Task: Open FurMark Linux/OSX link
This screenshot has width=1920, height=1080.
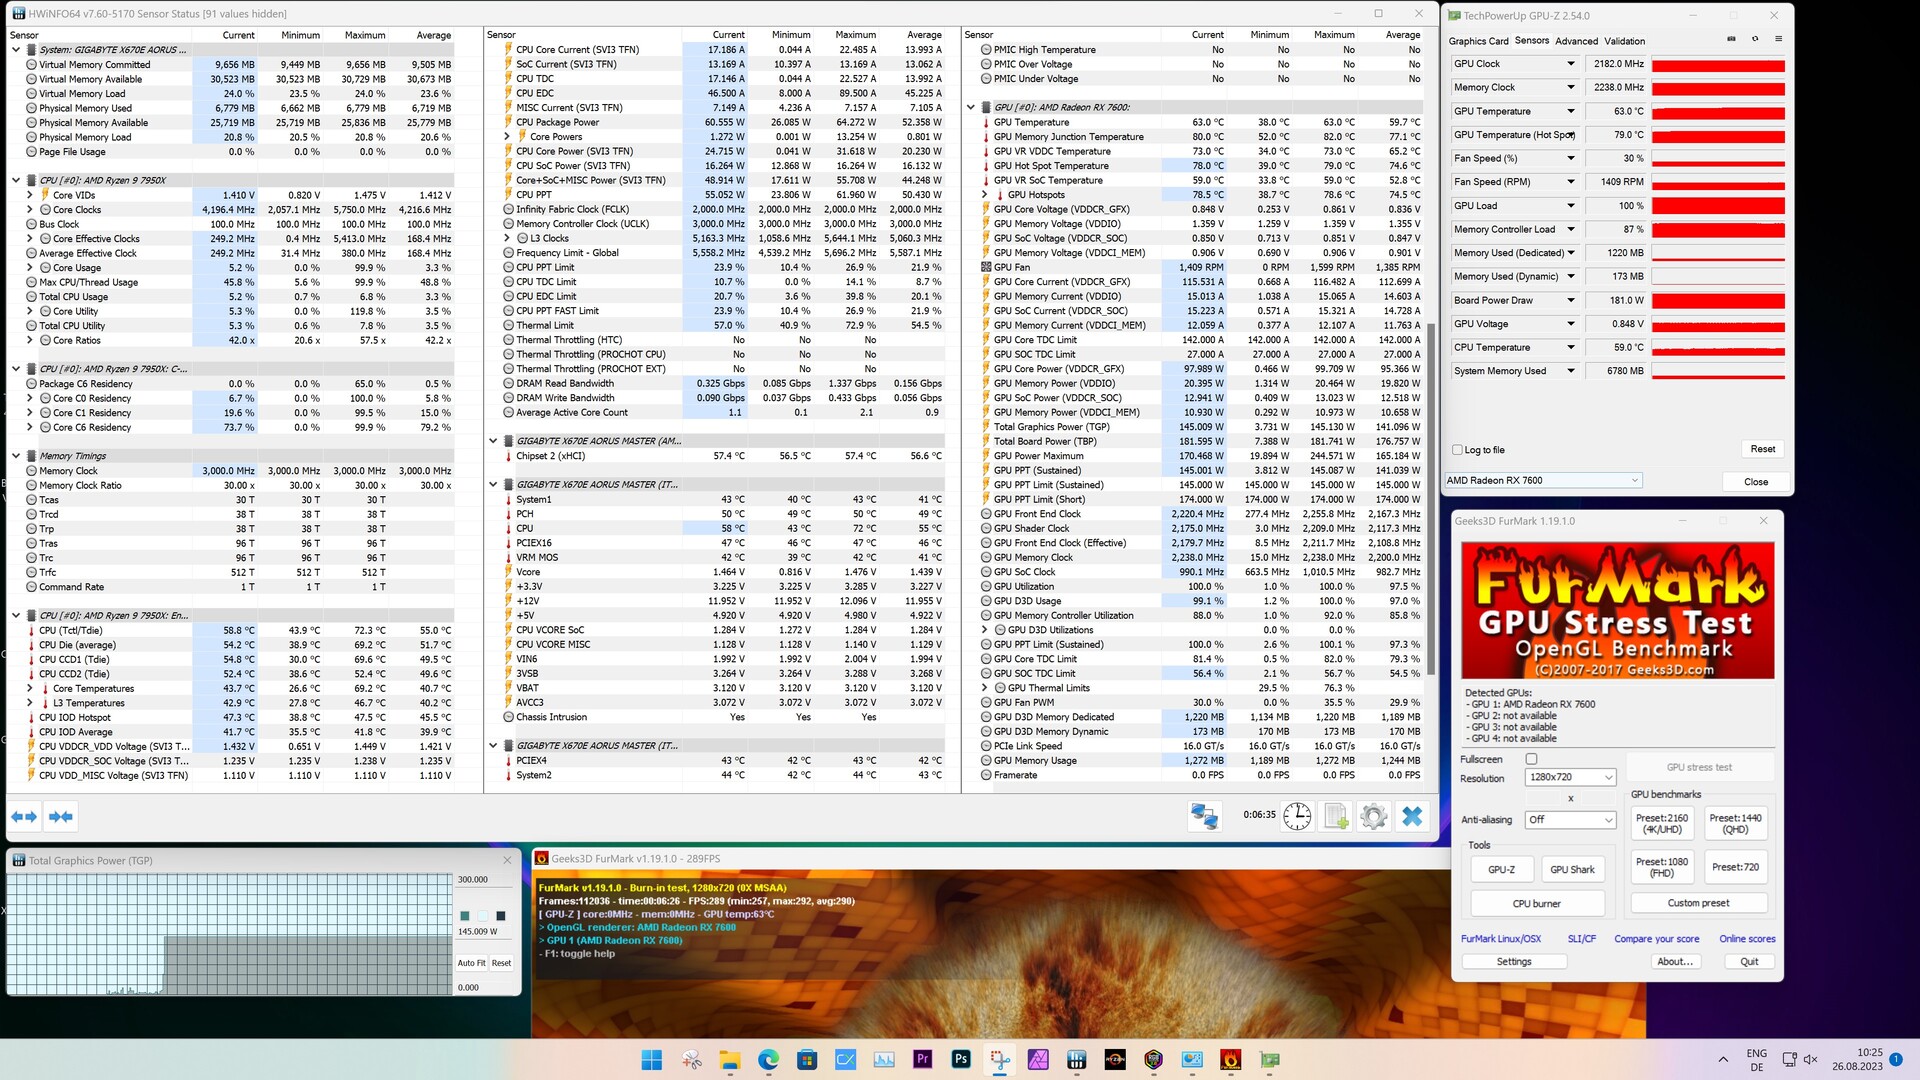Action: point(1501,939)
